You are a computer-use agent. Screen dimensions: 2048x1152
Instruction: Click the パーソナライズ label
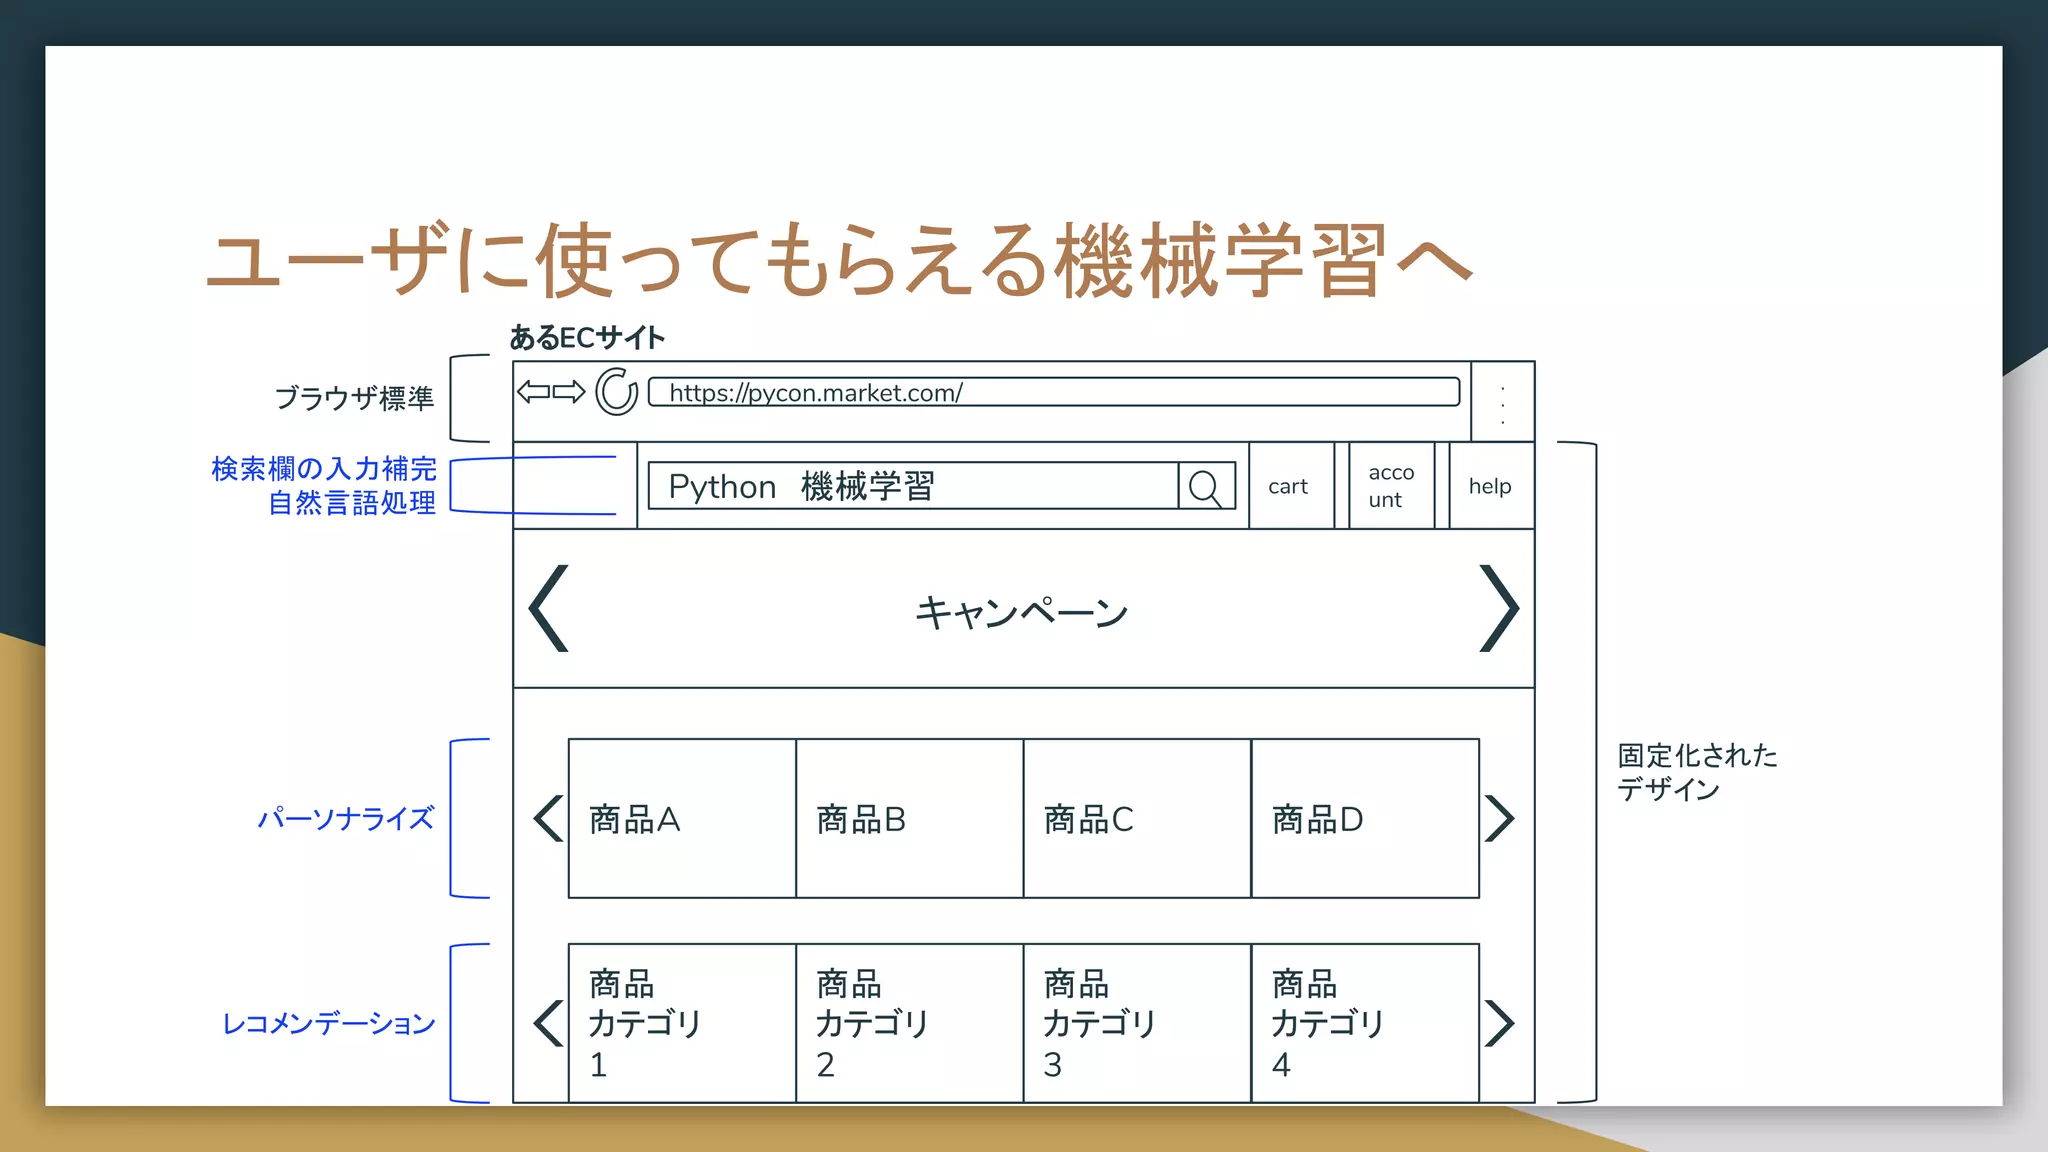coord(346,819)
